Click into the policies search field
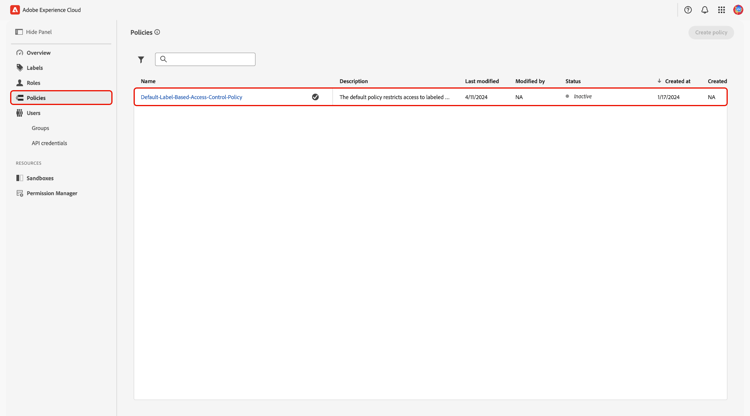The width and height of the screenshot is (750, 416). 205,59
